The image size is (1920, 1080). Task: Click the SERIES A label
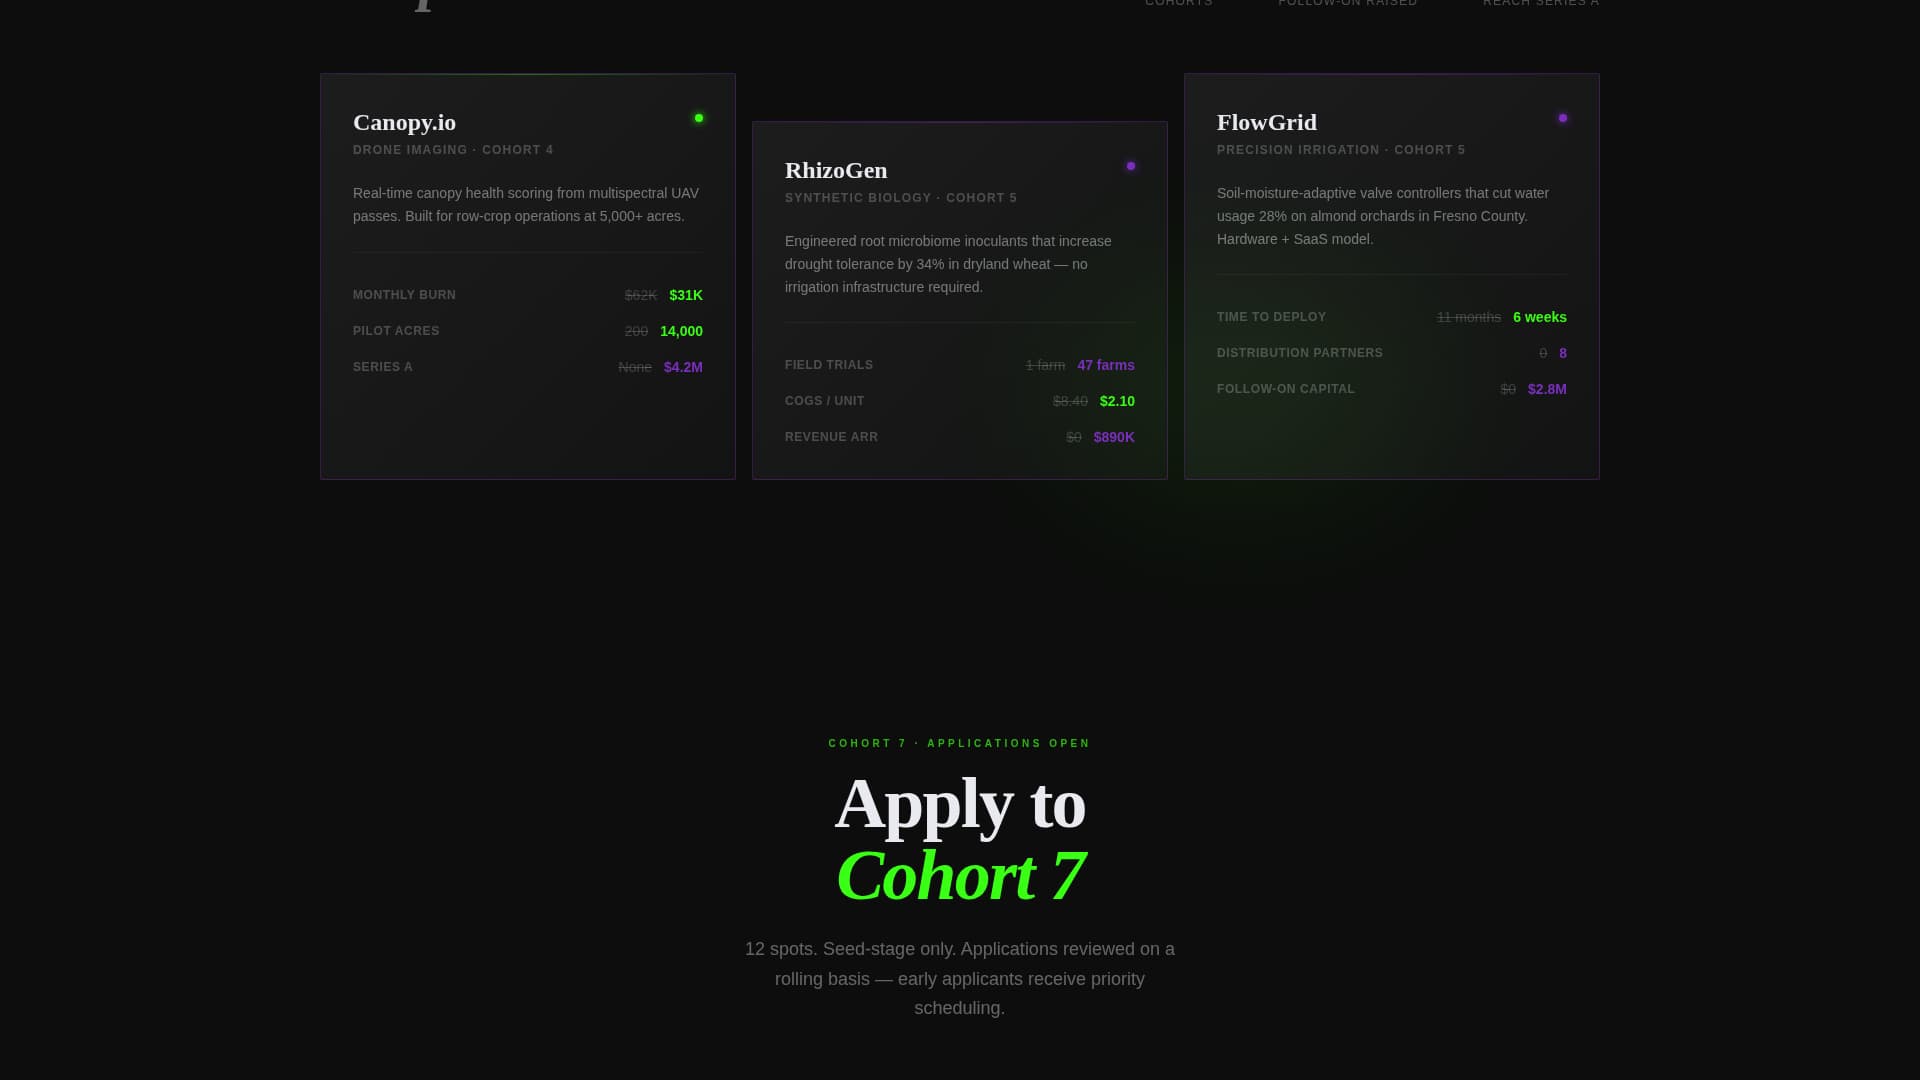tap(383, 367)
